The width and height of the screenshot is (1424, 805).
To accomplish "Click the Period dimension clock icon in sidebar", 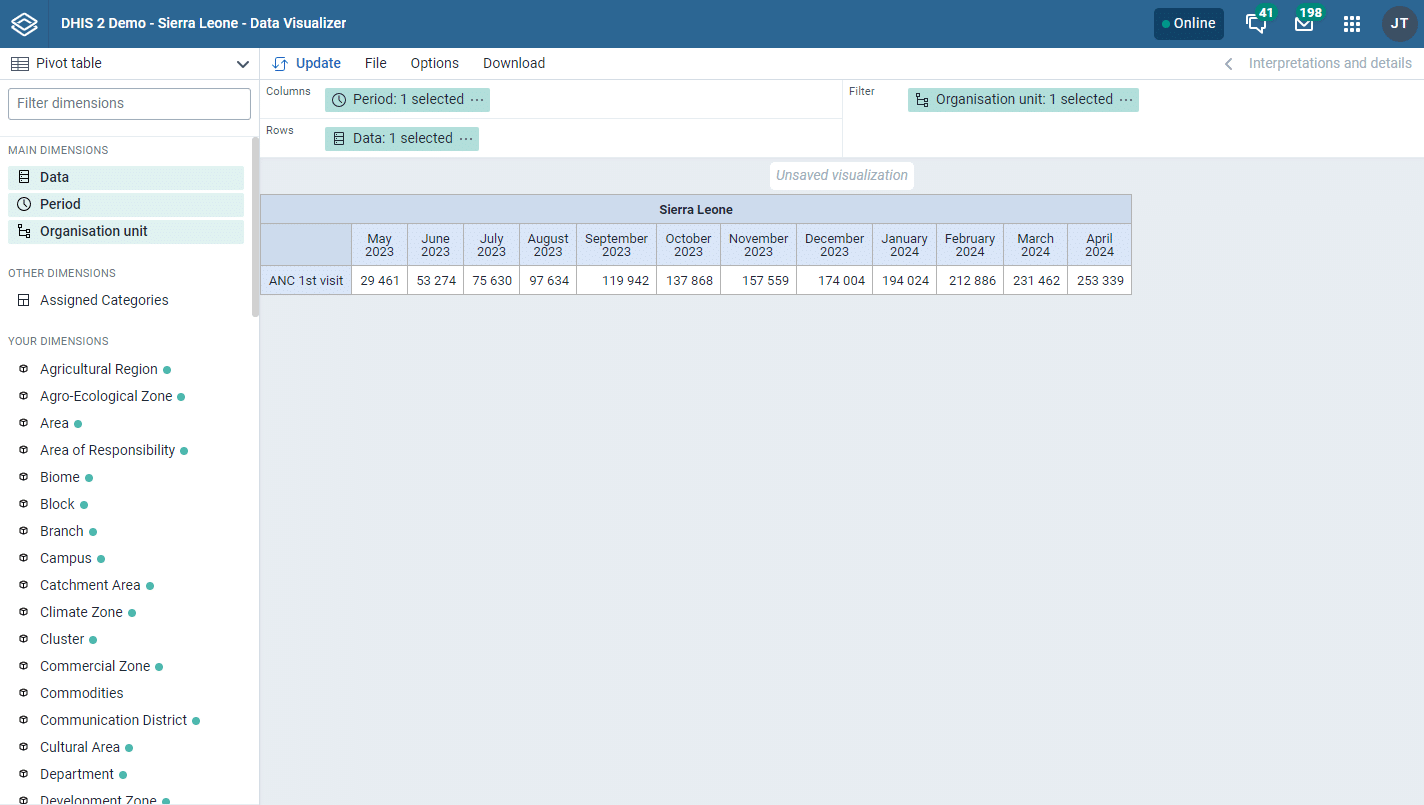I will pos(24,204).
